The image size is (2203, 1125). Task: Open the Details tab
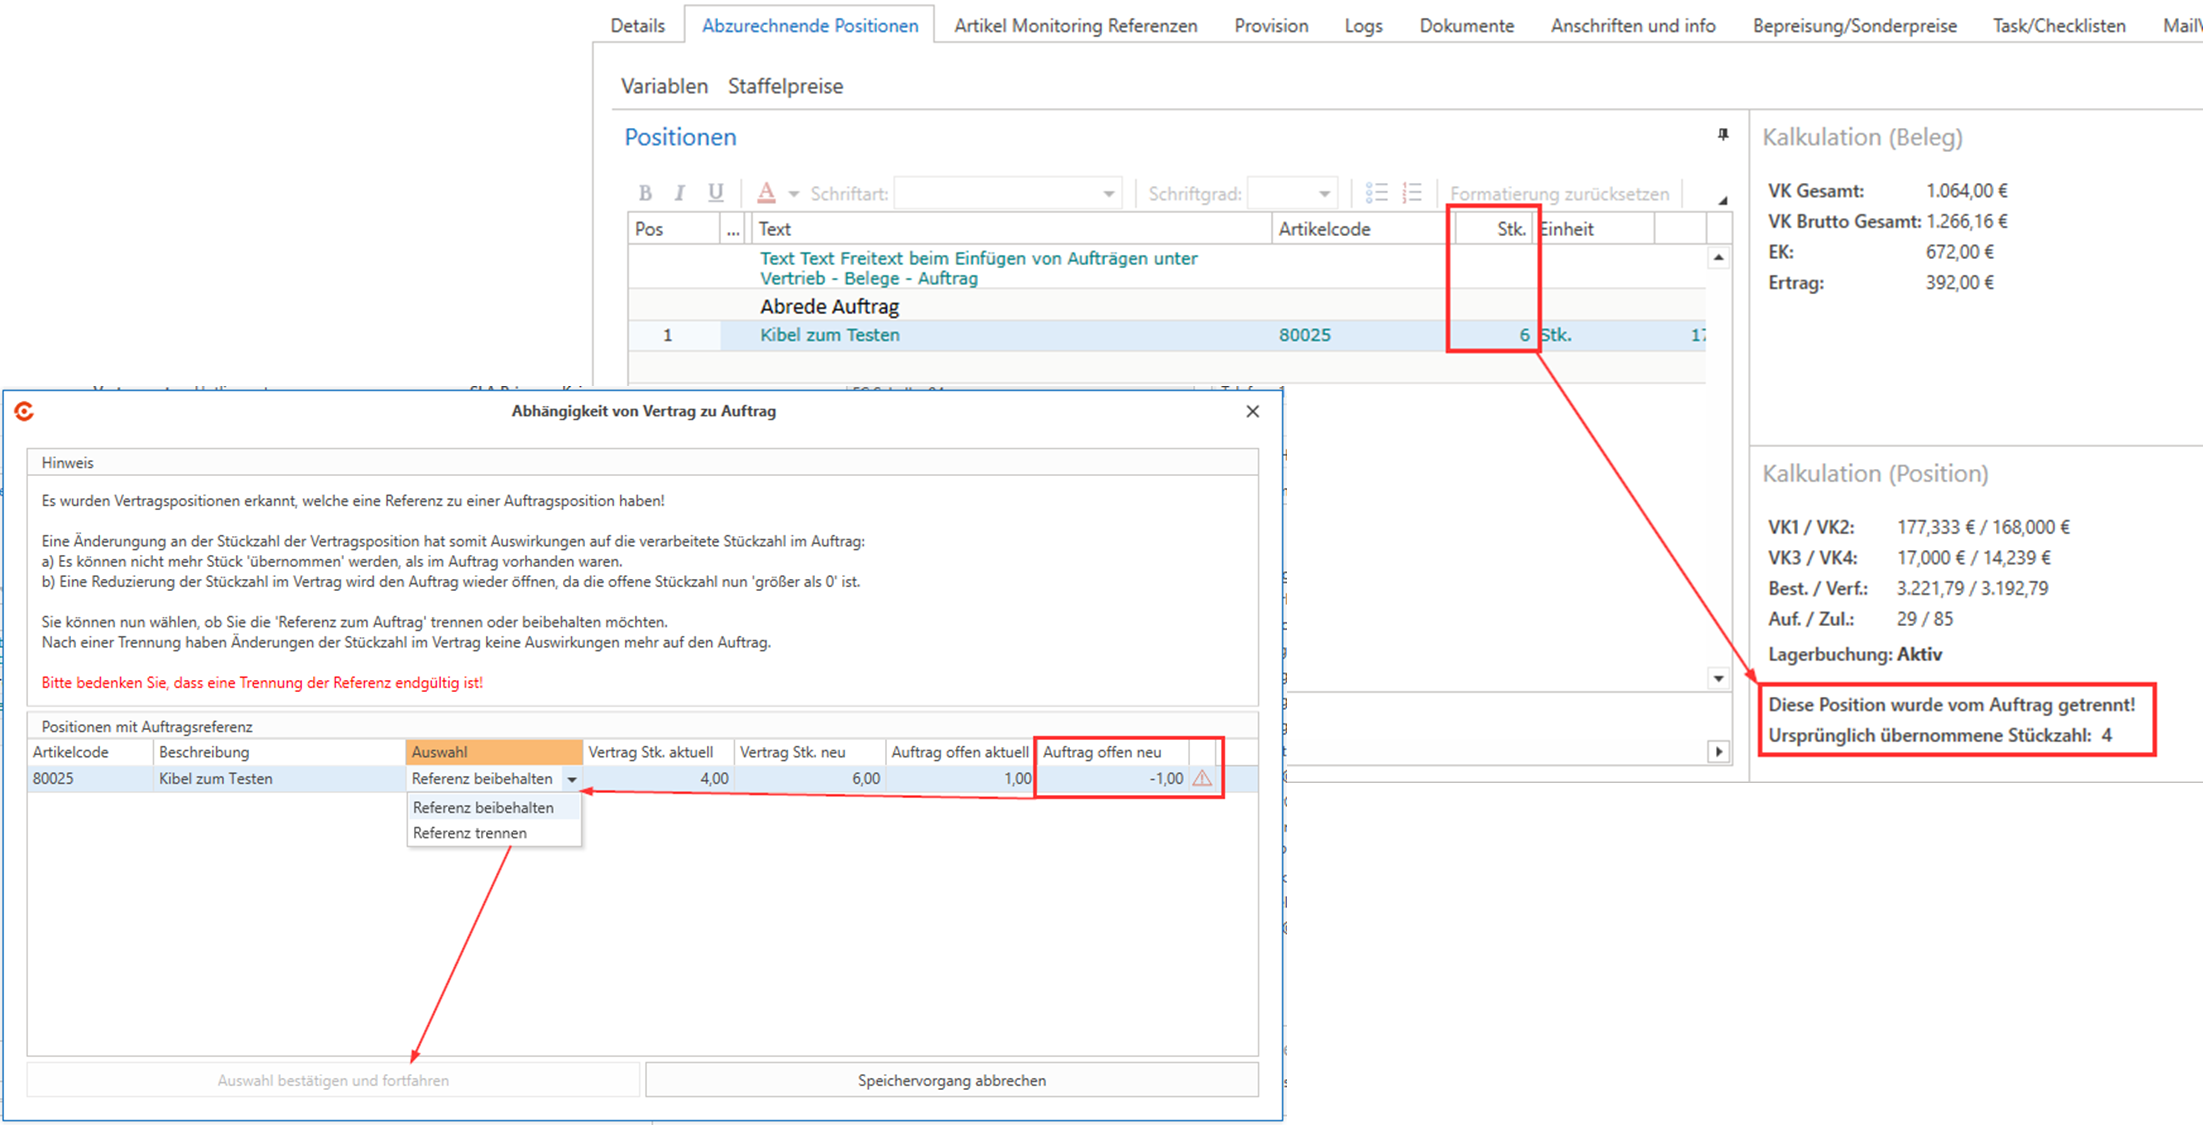pos(637,26)
